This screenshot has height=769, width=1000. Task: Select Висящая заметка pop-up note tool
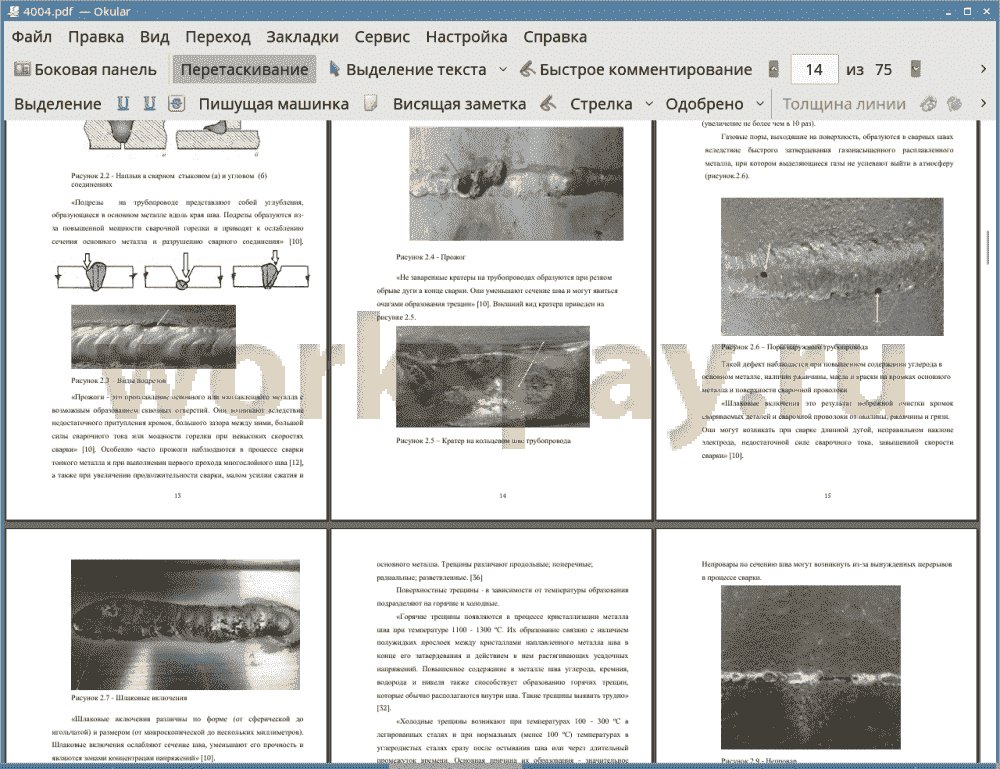point(459,104)
